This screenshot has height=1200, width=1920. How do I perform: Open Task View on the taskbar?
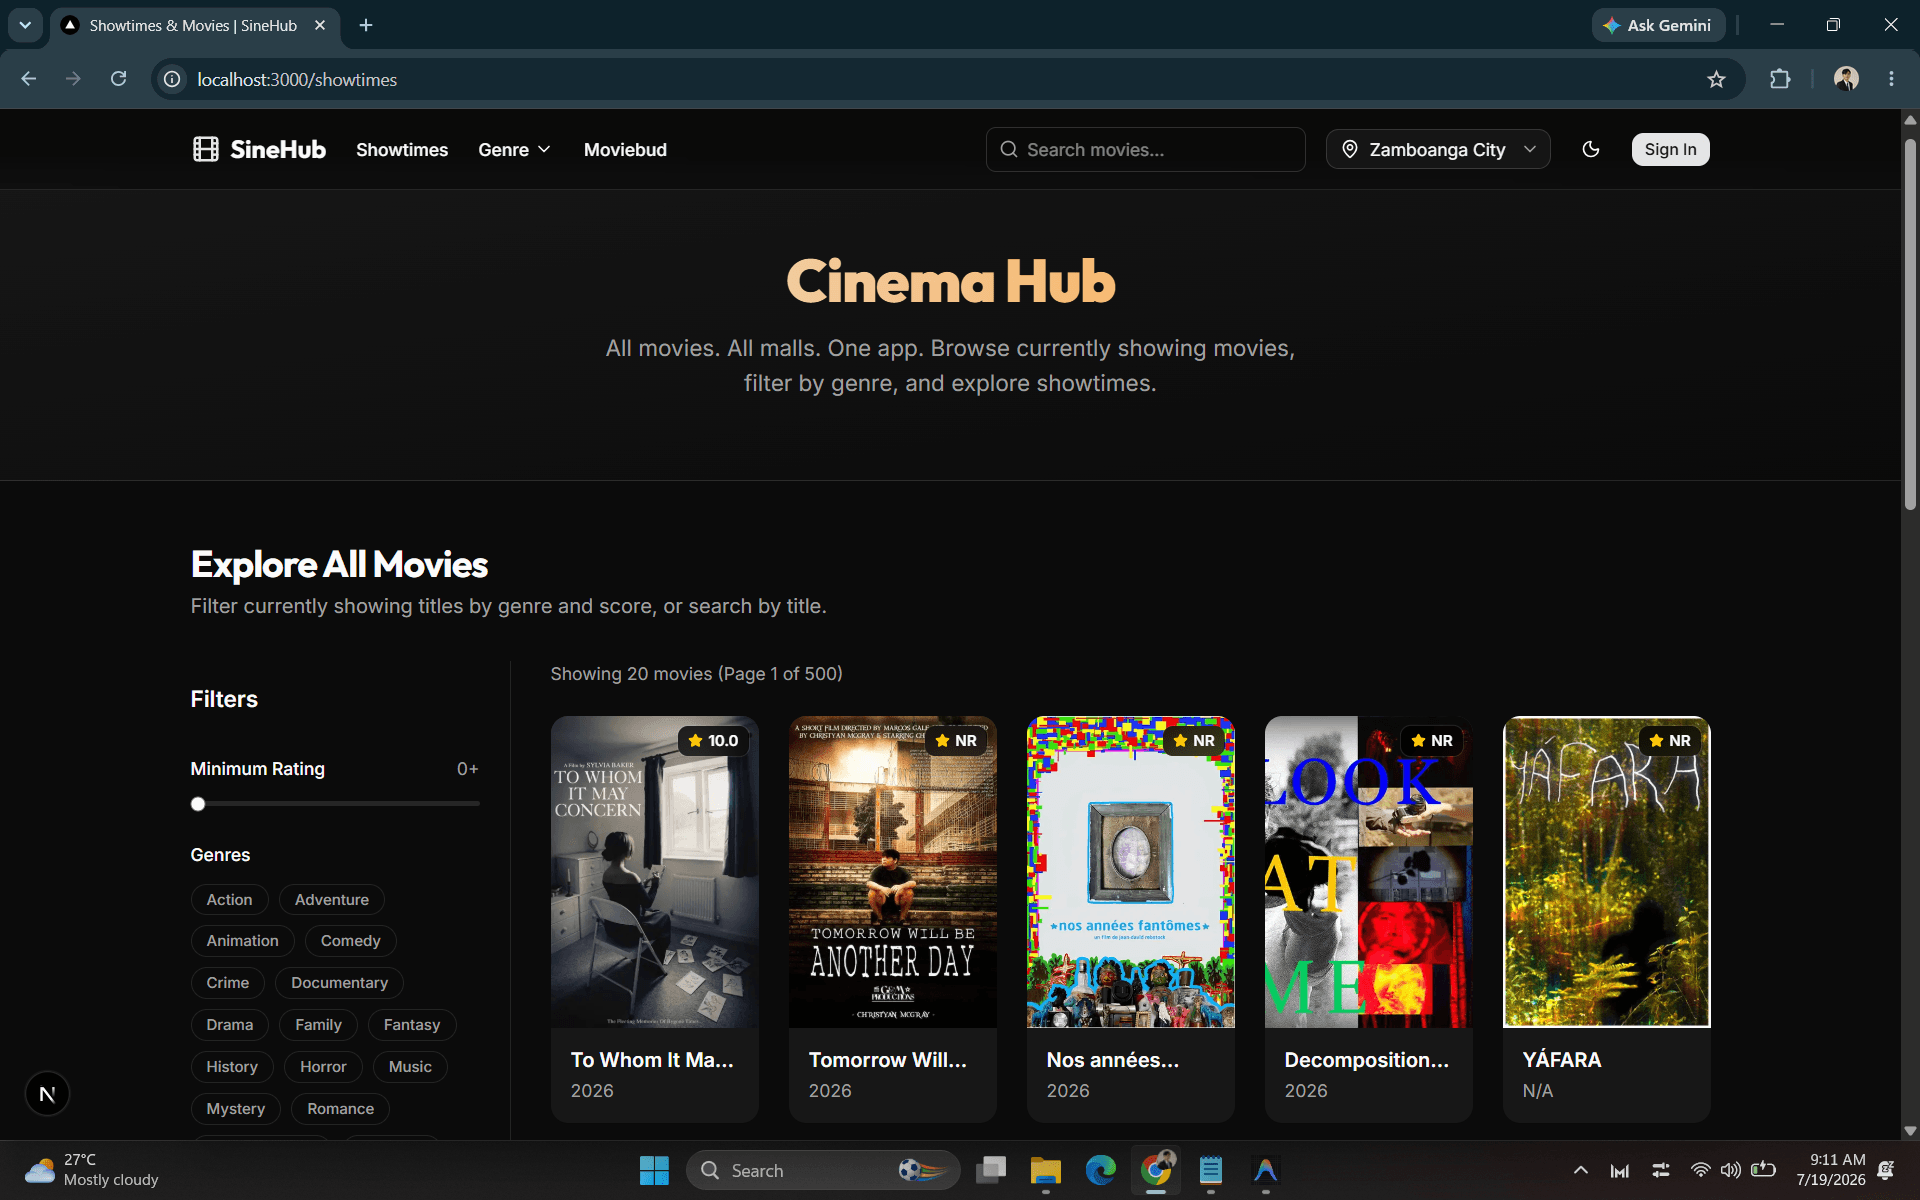pos(991,1170)
